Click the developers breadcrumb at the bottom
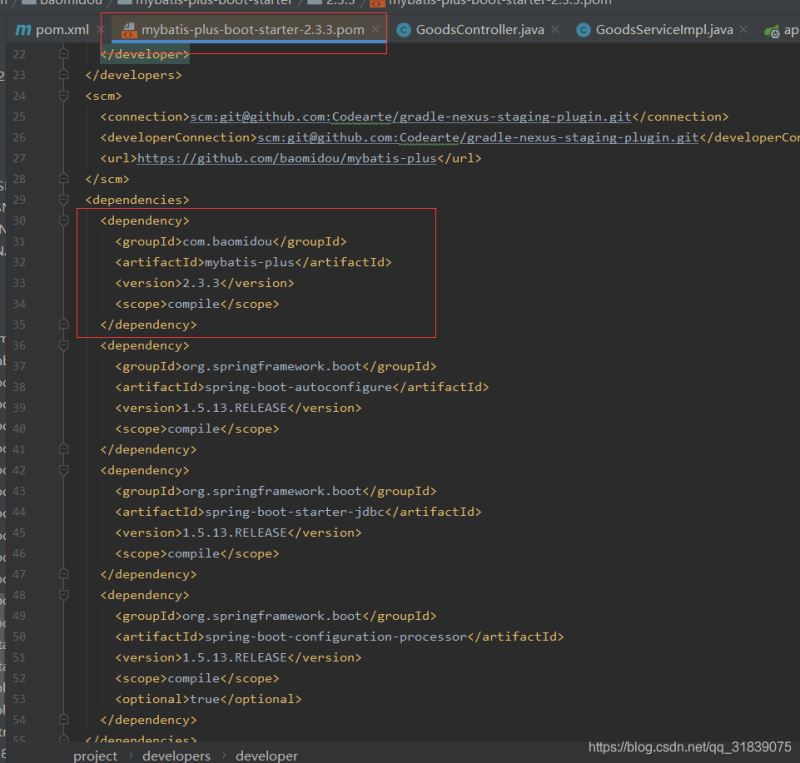 coord(176,755)
